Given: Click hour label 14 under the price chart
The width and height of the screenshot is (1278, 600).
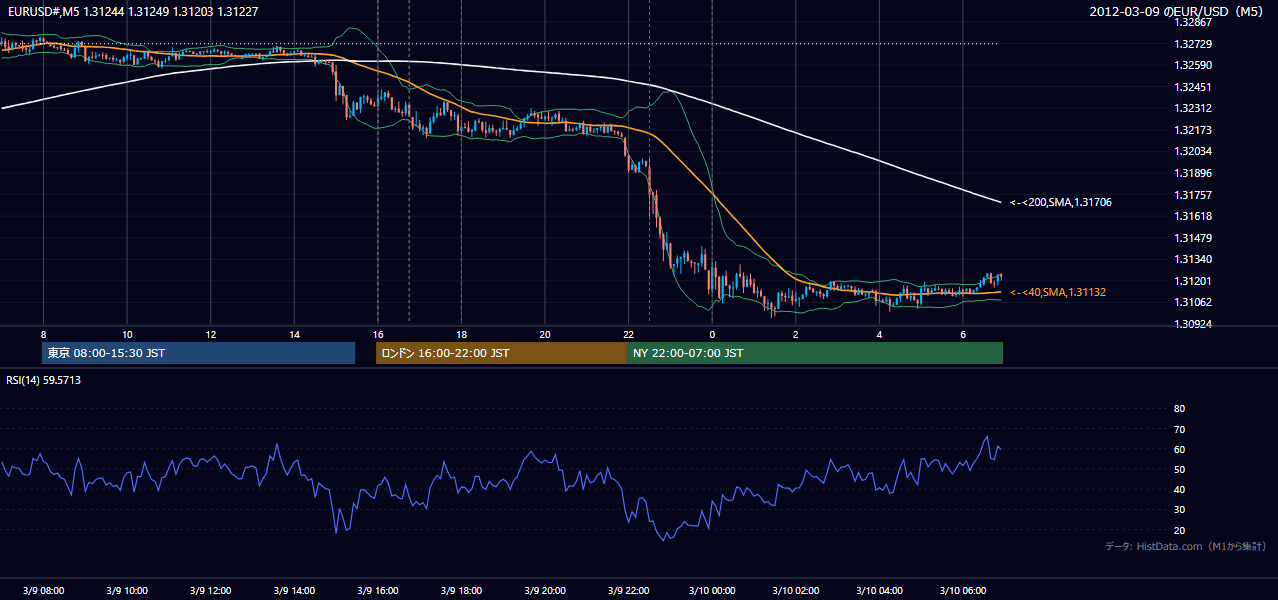Looking at the screenshot, I should [x=294, y=333].
